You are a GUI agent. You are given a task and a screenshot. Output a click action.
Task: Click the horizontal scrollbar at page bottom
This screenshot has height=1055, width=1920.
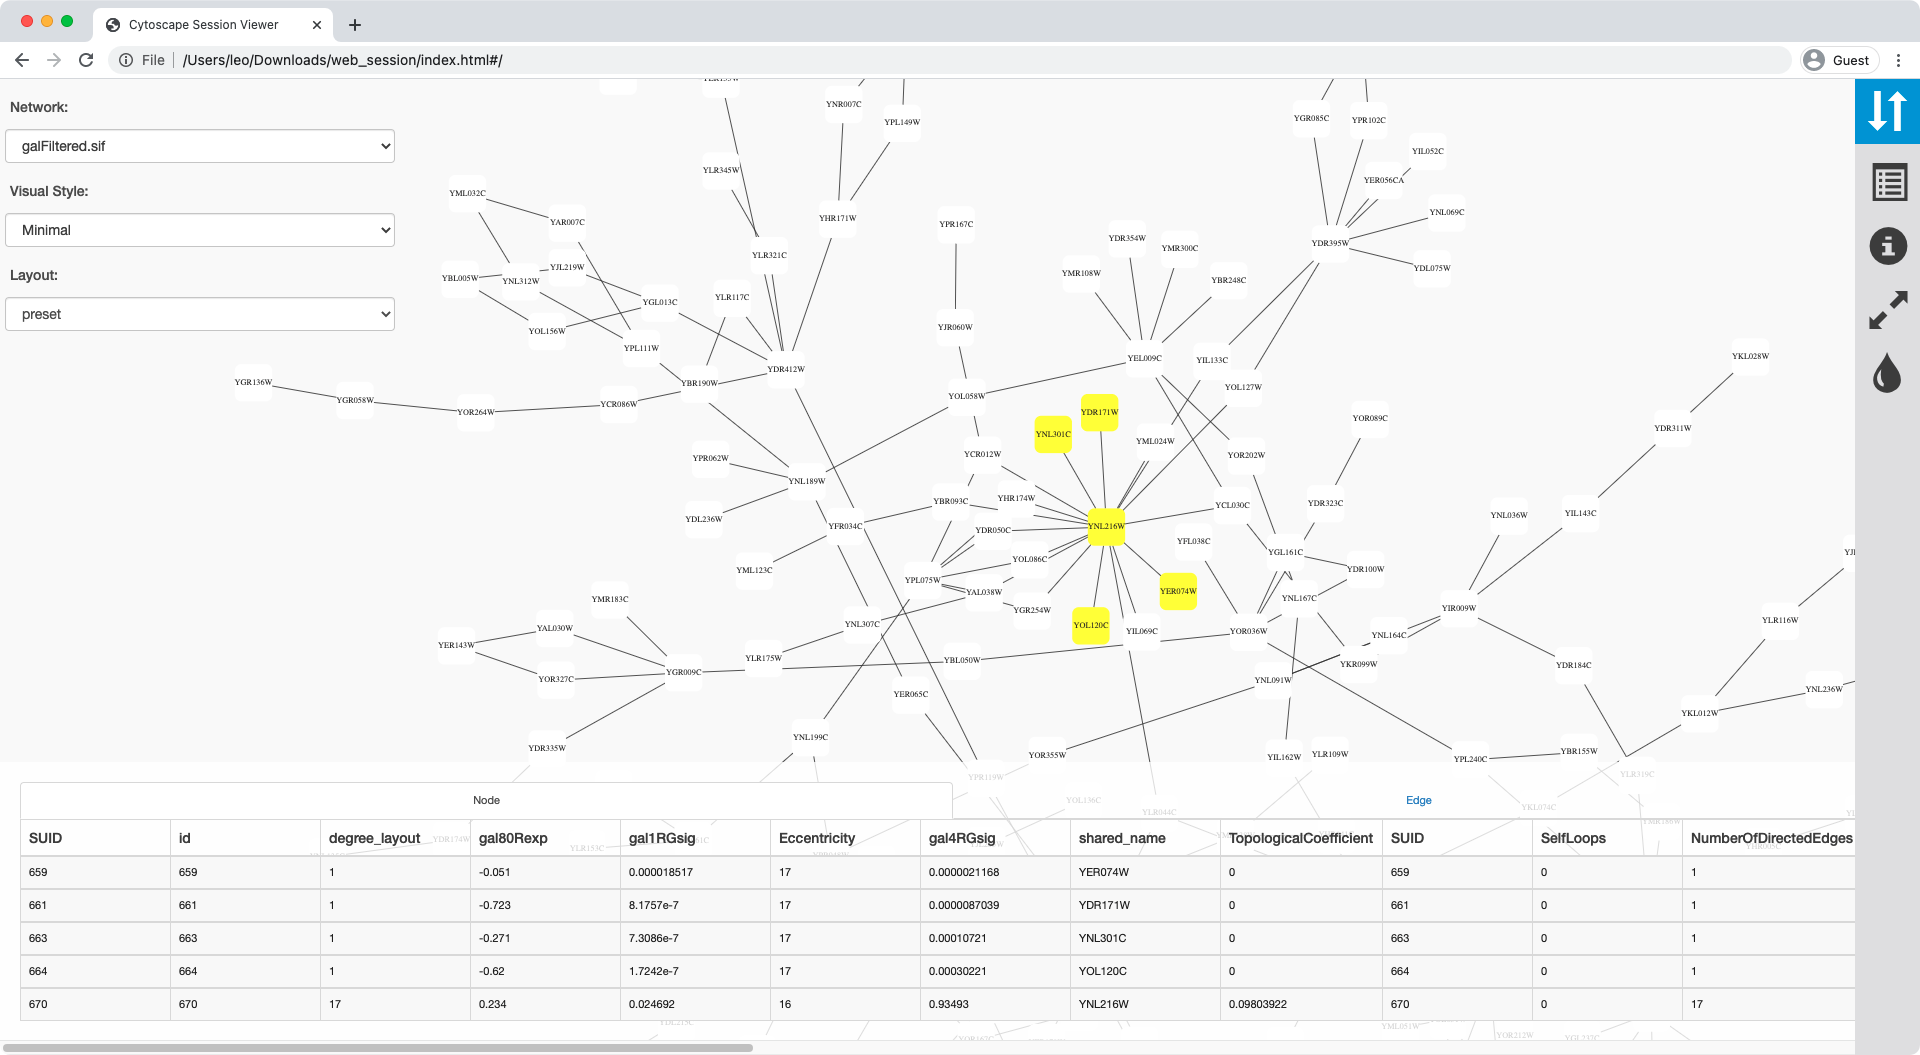pyautogui.click(x=378, y=1048)
